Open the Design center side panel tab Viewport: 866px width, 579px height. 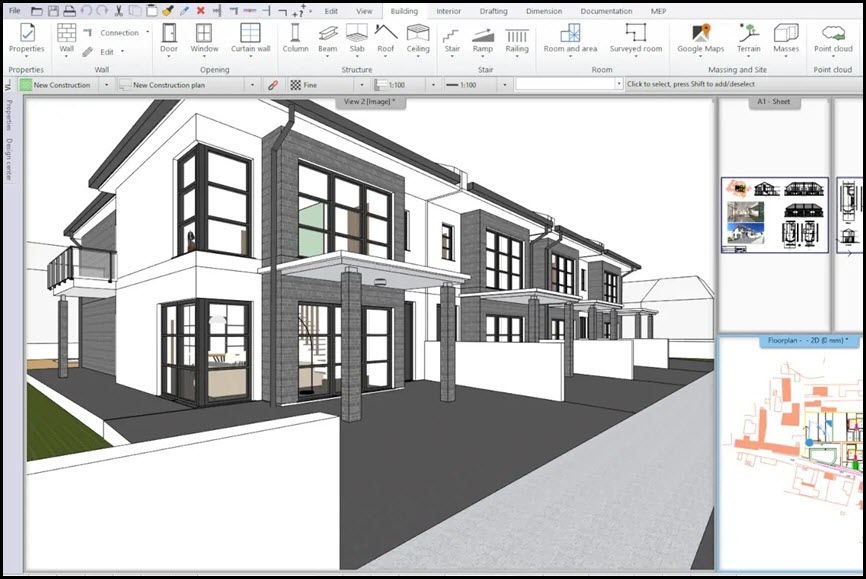9,159
